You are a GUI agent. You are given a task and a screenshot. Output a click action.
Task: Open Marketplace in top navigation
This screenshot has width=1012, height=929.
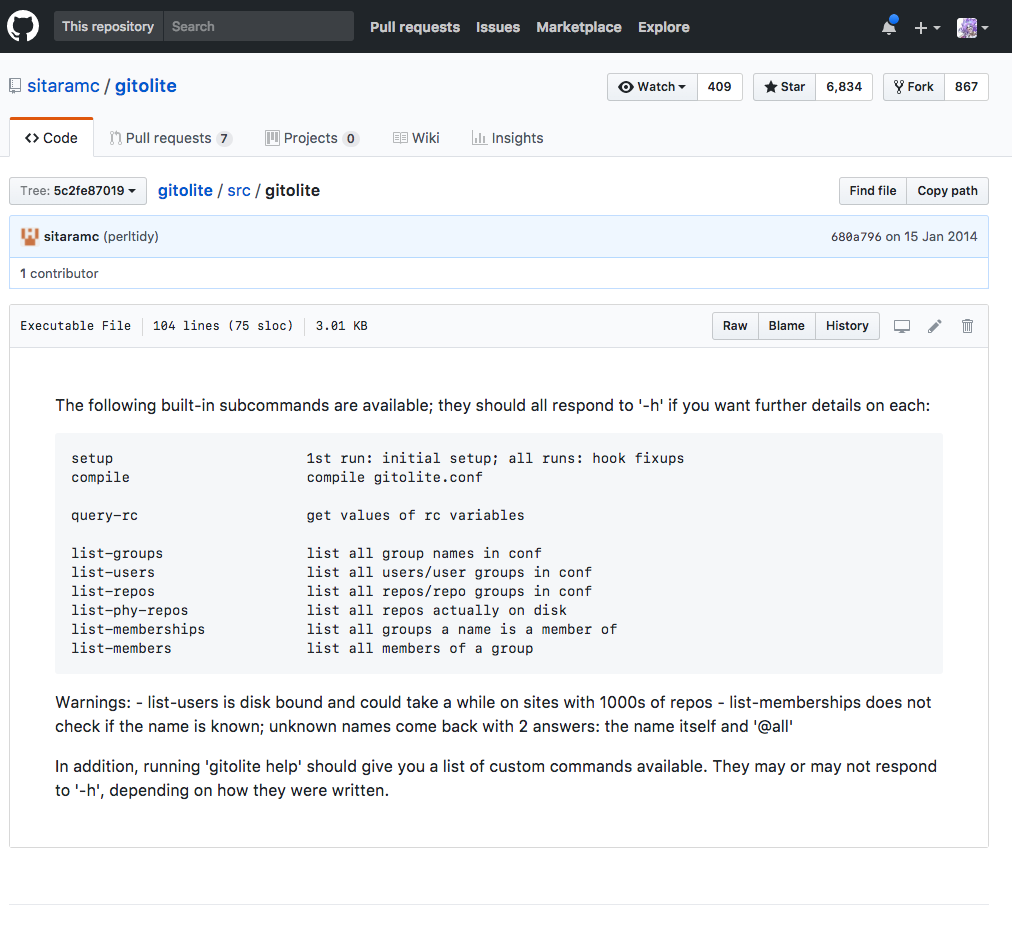[x=579, y=27]
